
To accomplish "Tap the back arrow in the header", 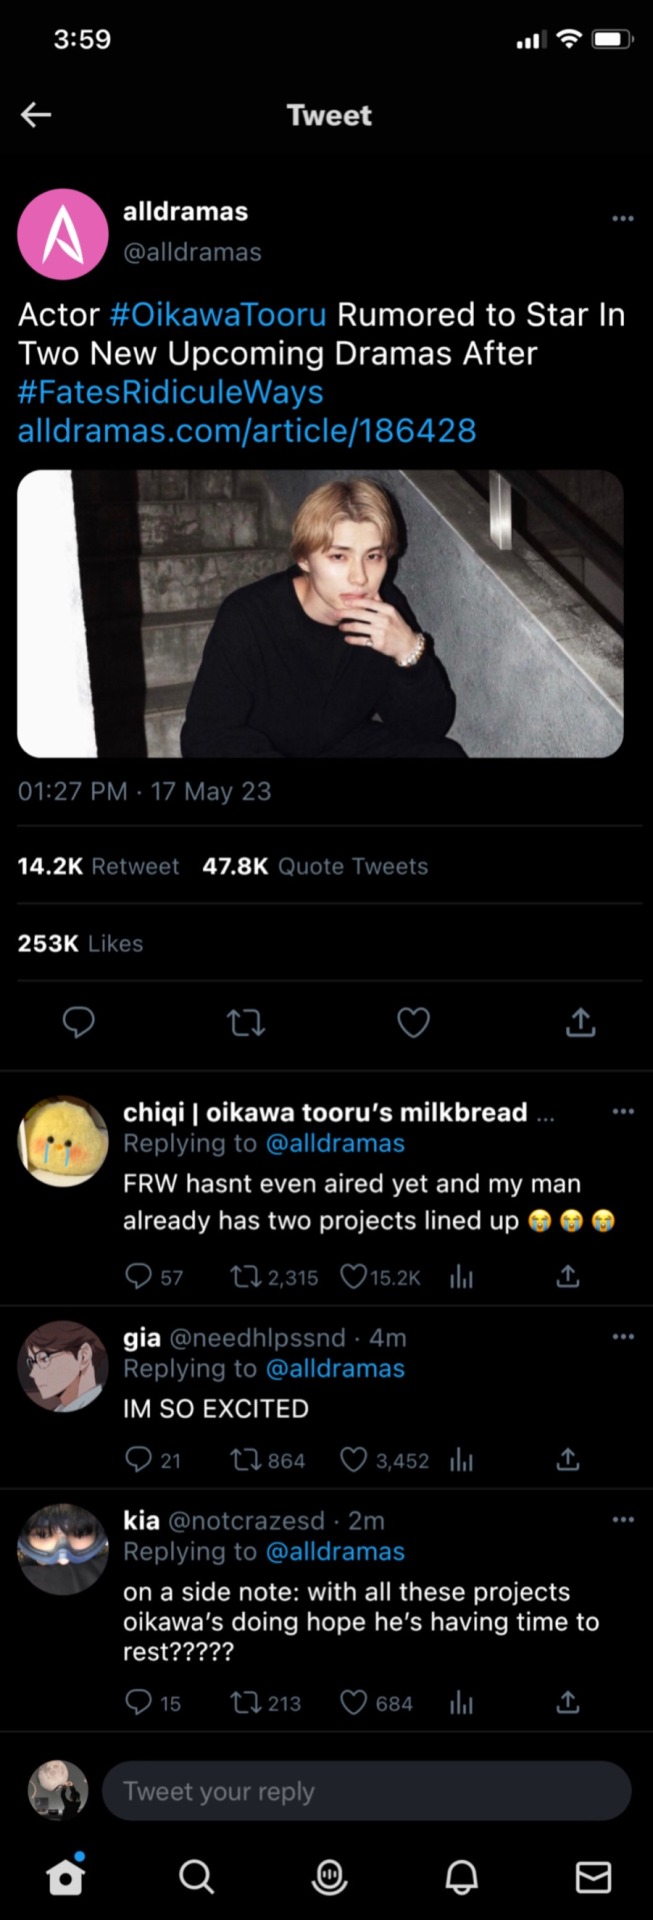I will (36, 115).
